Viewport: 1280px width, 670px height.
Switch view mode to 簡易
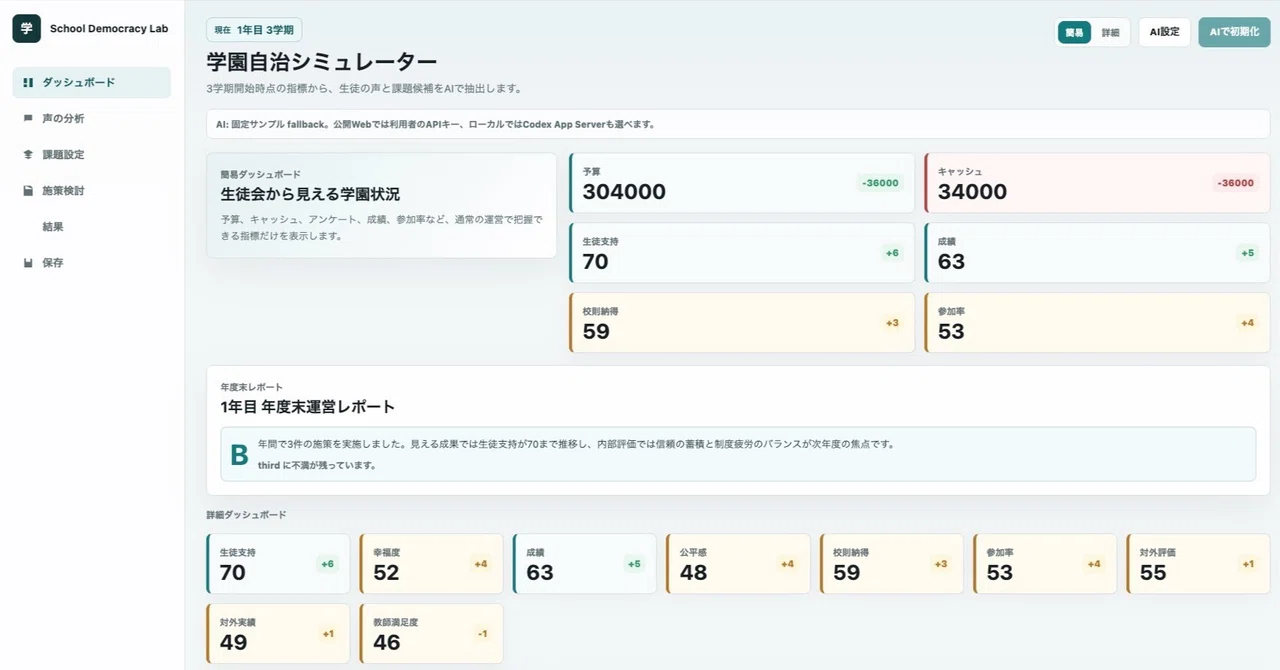pos(1074,32)
